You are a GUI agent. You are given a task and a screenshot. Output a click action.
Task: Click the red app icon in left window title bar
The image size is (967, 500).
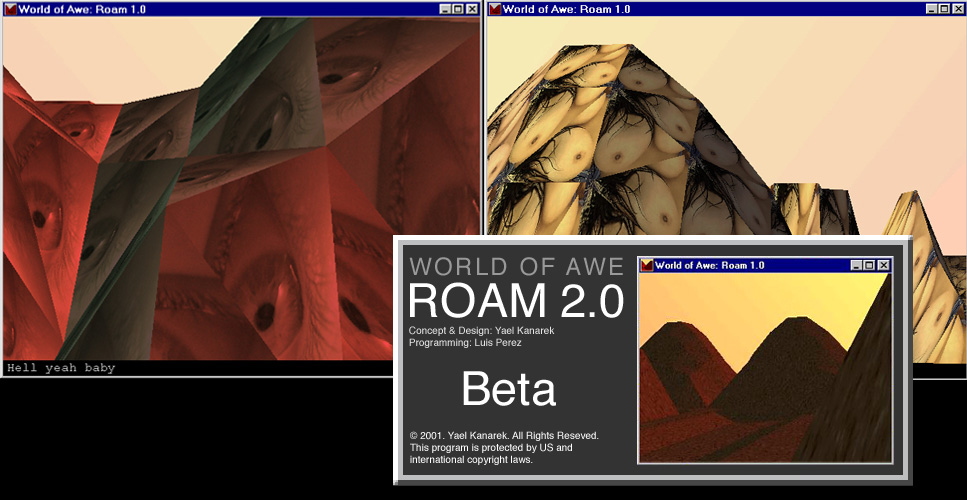pos(11,9)
